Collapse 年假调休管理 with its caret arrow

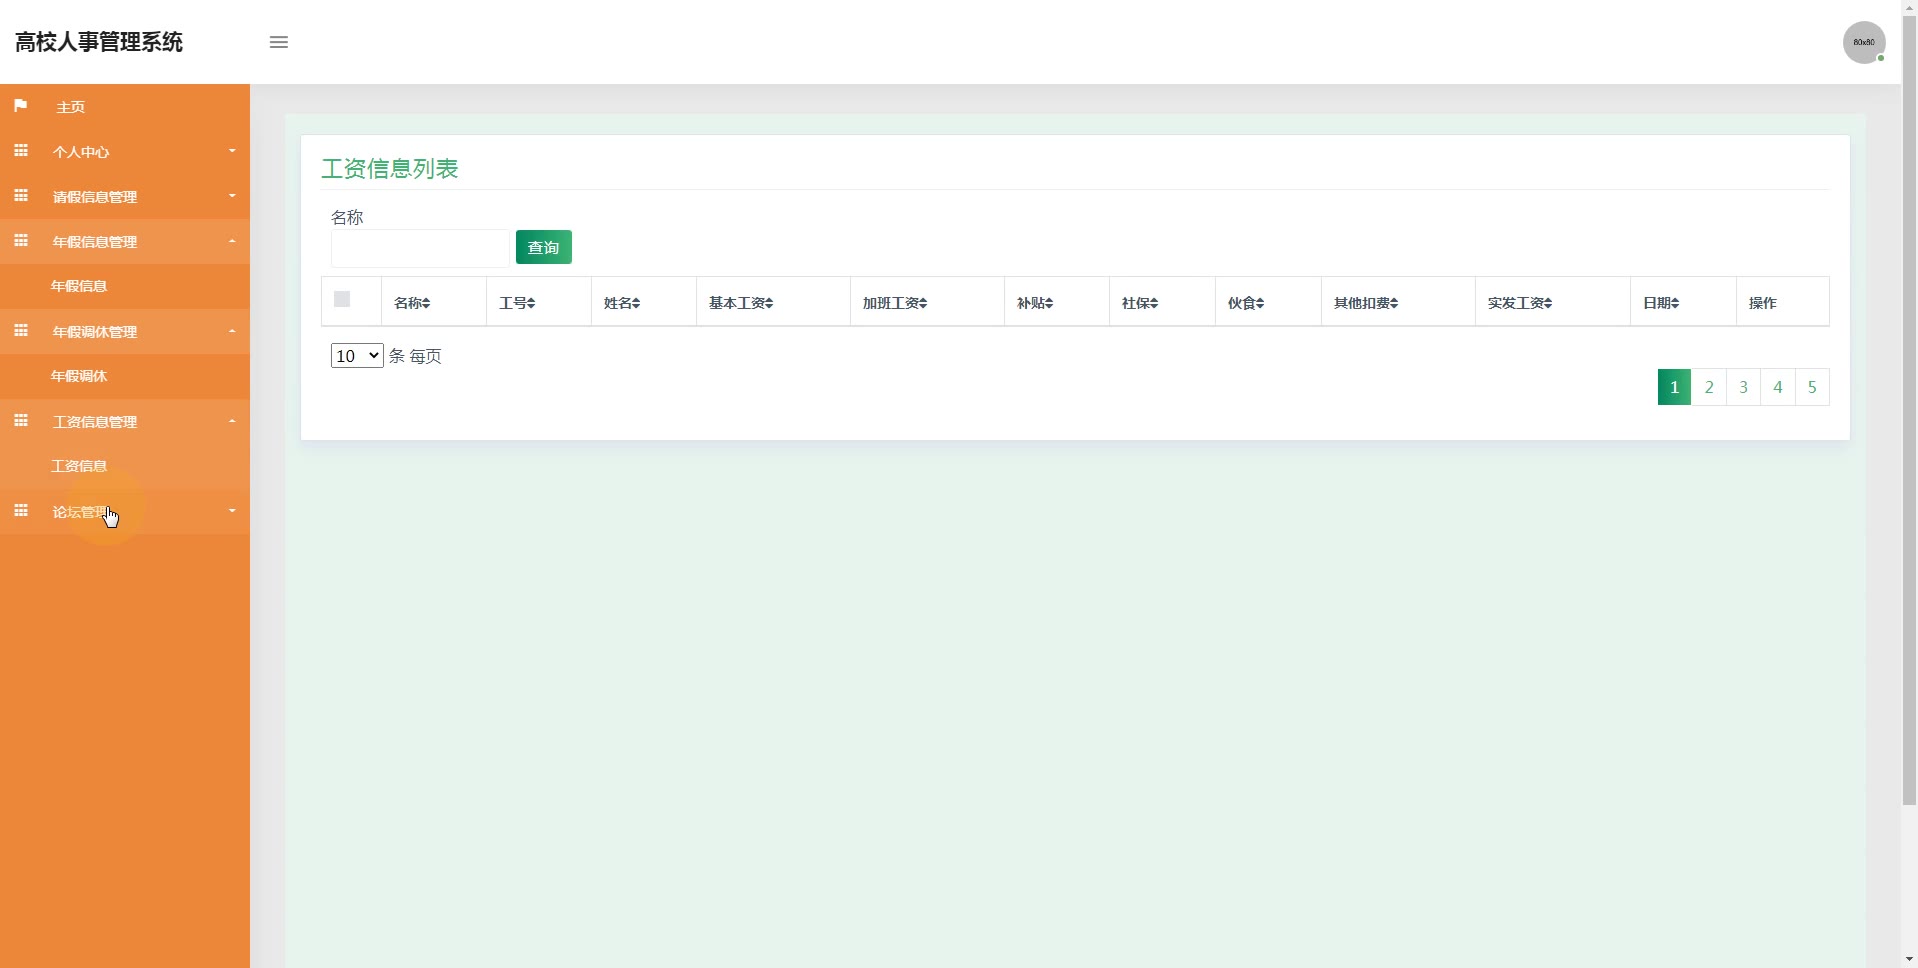tap(232, 331)
